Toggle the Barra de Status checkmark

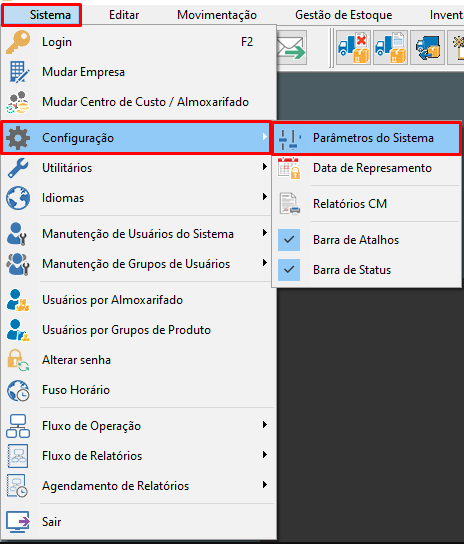click(289, 270)
